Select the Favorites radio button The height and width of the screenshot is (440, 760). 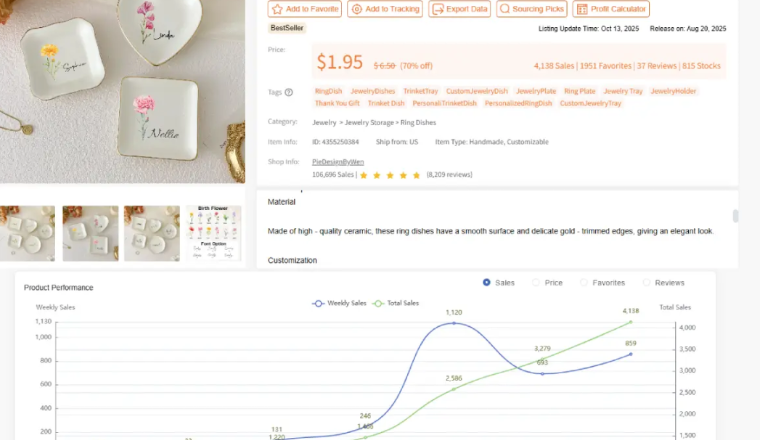tap(584, 283)
